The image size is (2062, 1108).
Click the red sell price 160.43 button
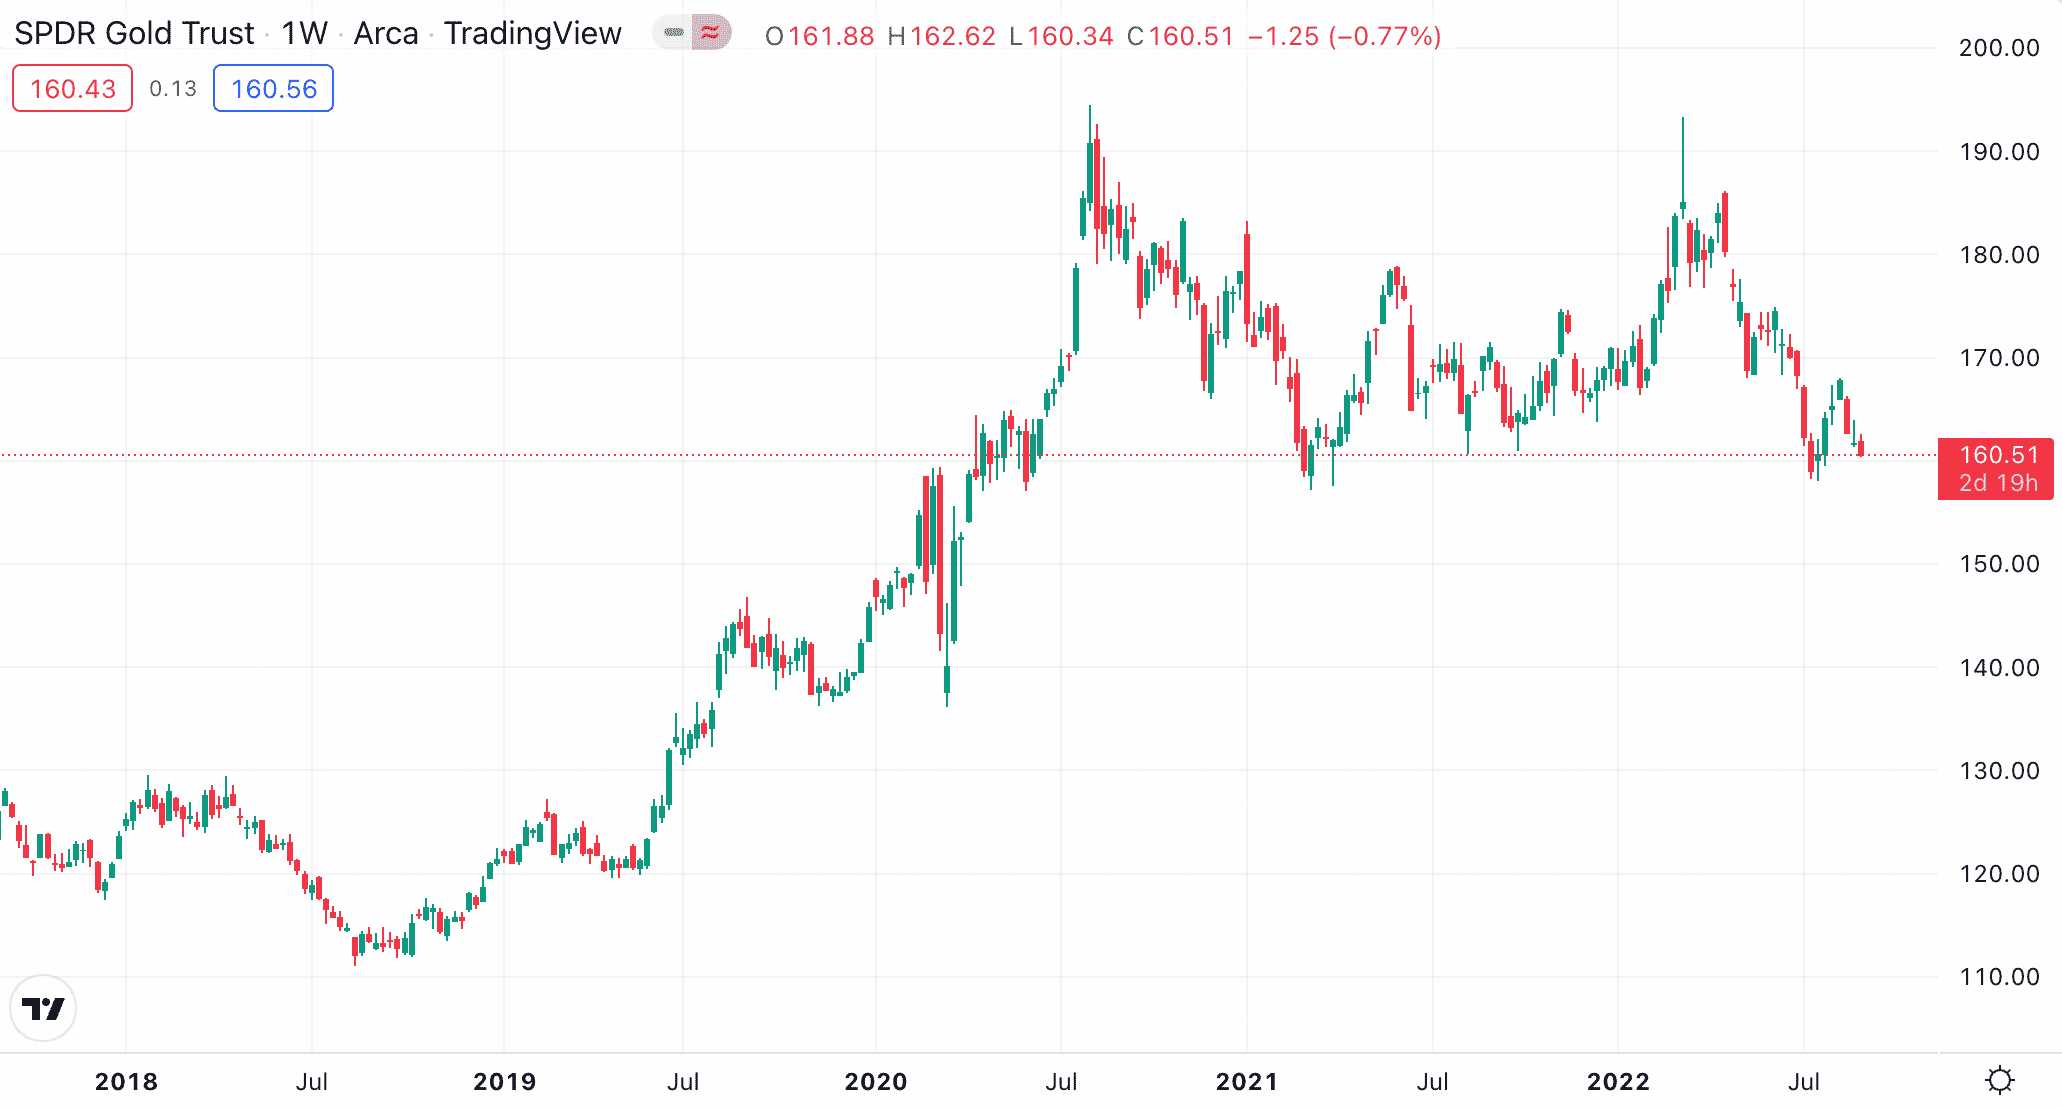(x=72, y=88)
